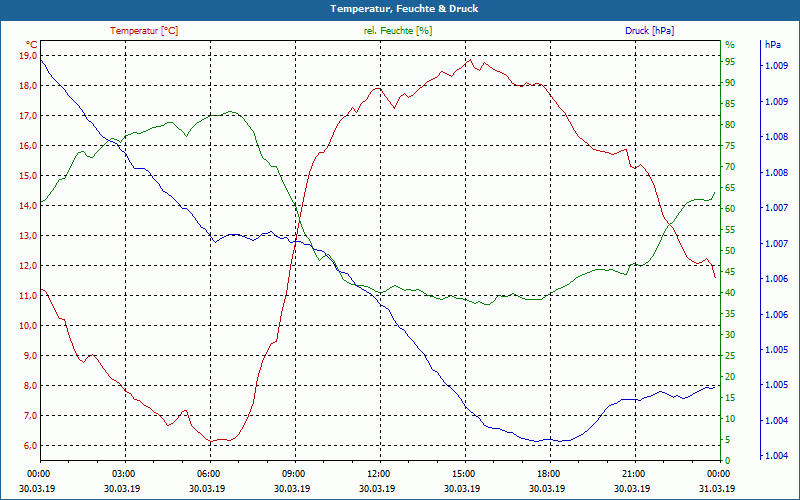Click the 45 humidity axis value

[730, 271]
